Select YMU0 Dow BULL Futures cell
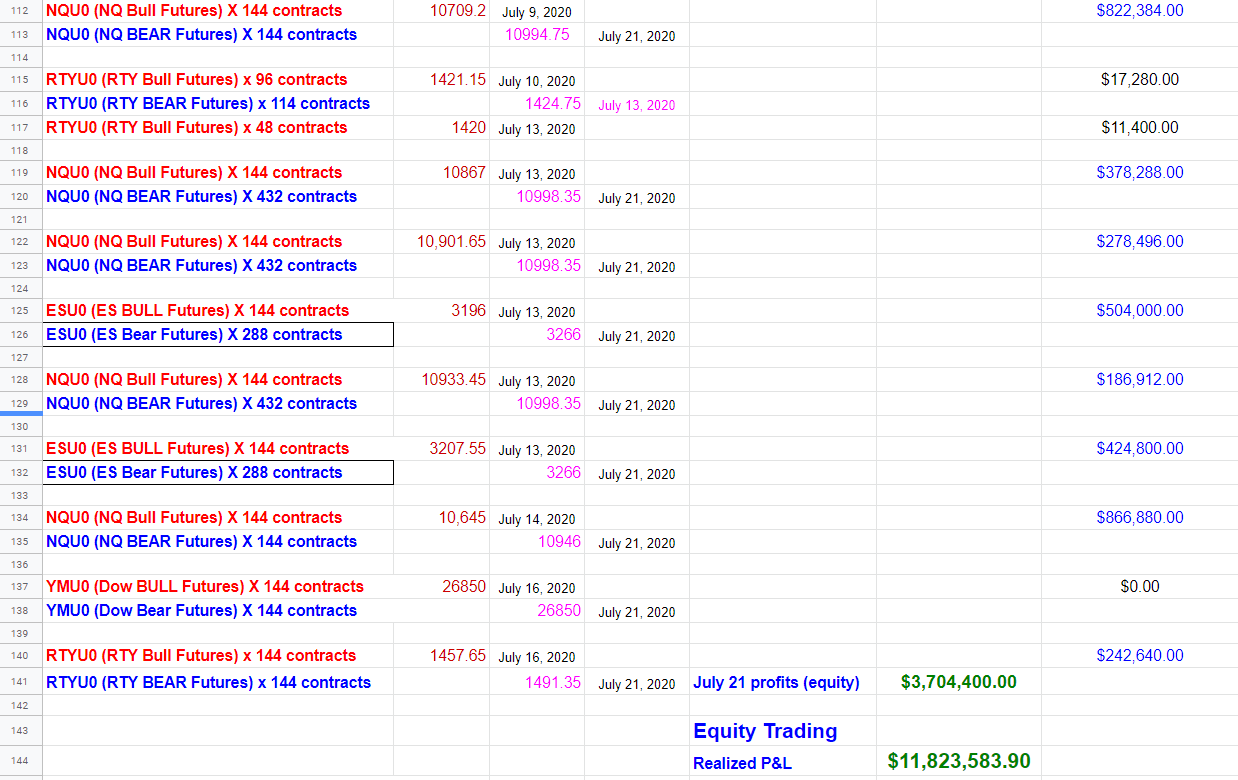Image resolution: width=1238 pixels, height=780 pixels. click(x=217, y=587)
